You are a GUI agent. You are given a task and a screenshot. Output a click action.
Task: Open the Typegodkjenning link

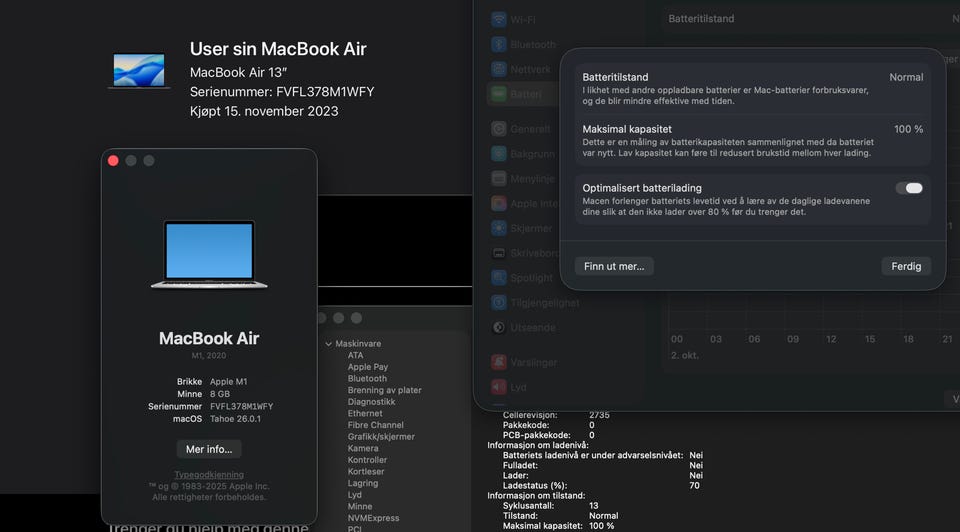click(209, 474)
